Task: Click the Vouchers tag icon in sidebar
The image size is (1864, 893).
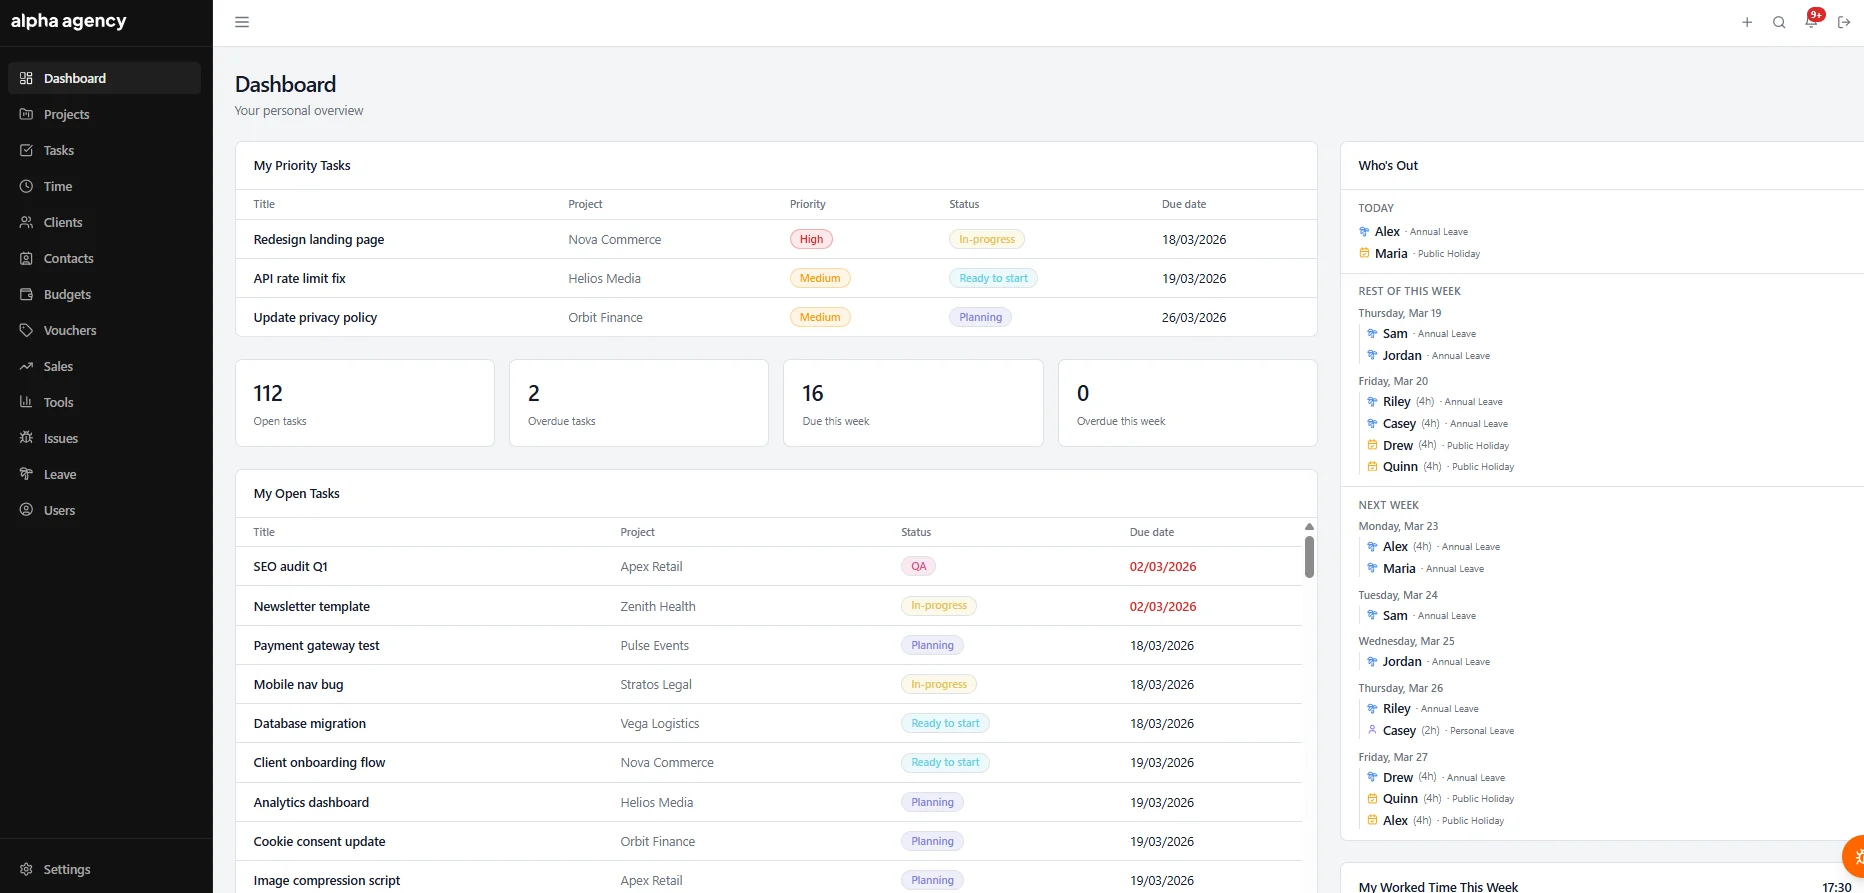Action: coord(26,330)
